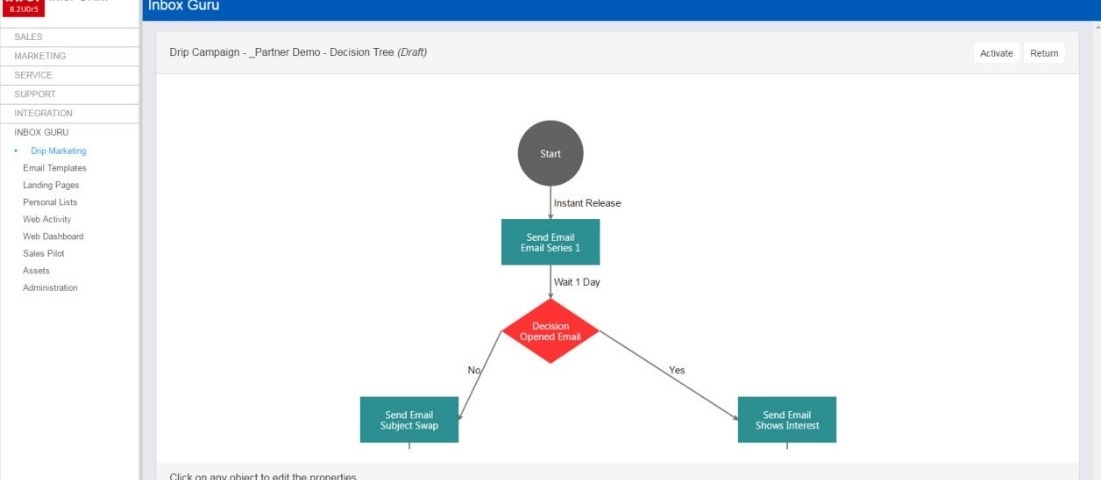Go to Assets
The height and width of the screenshot is (480, 1101).
[x=37, y=270]
